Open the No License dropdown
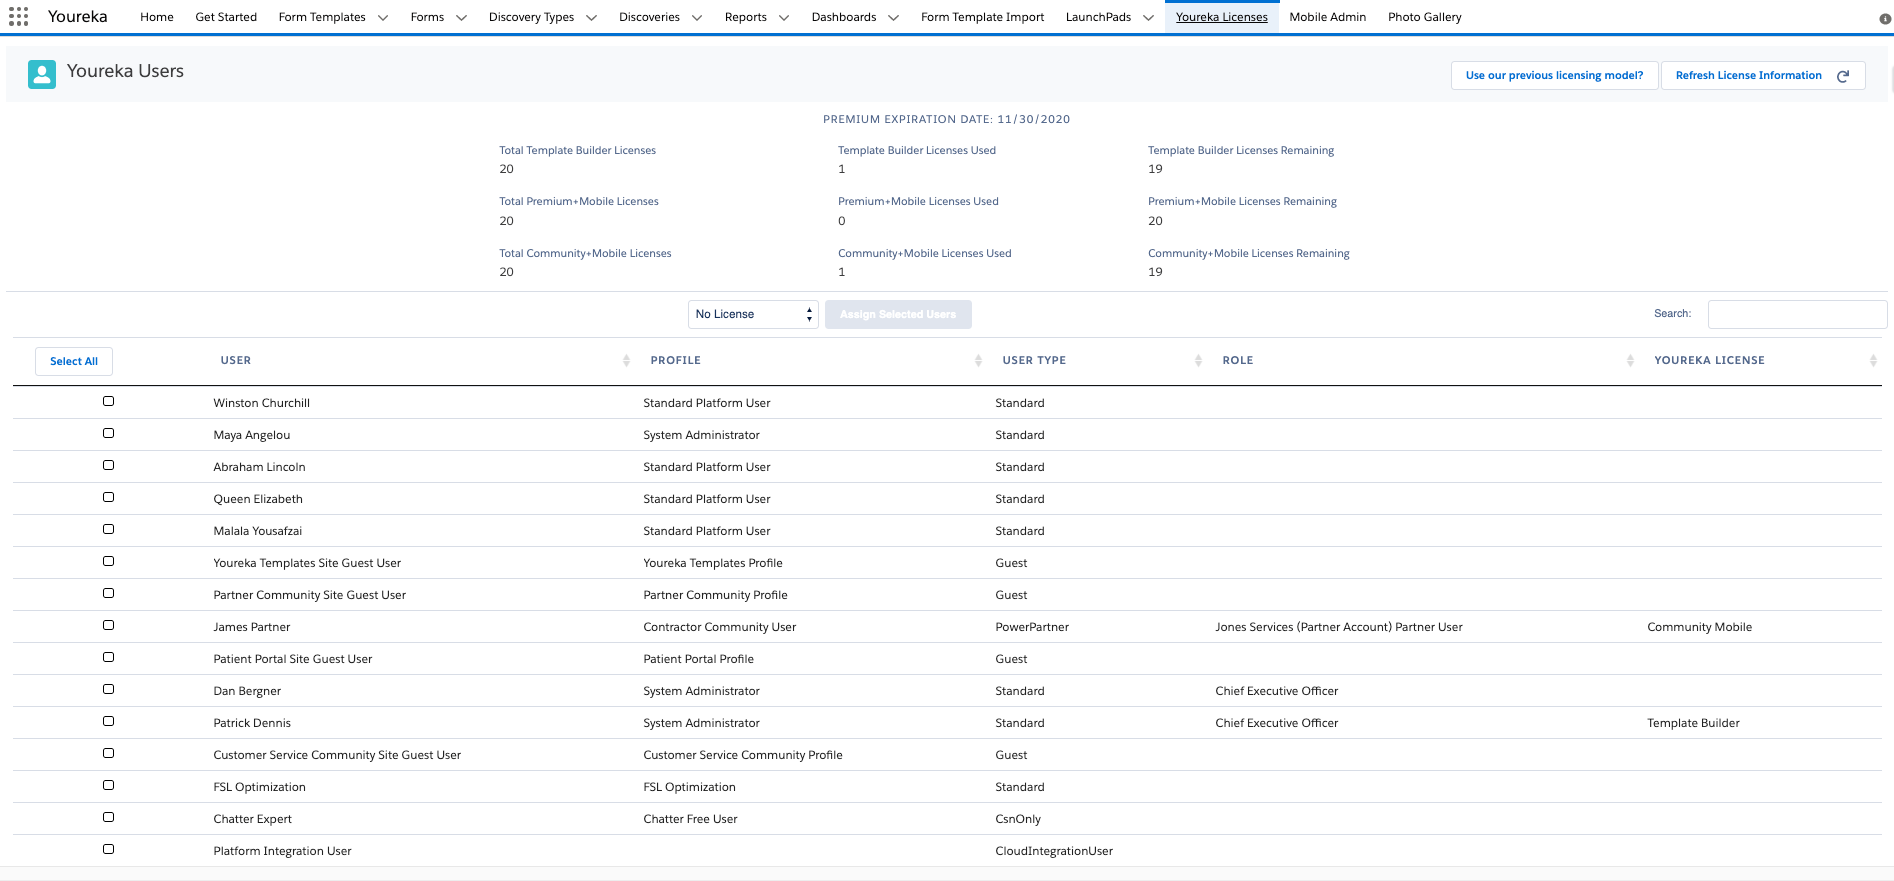This screenshot has width=1894, height=881. tap(753, 314)
